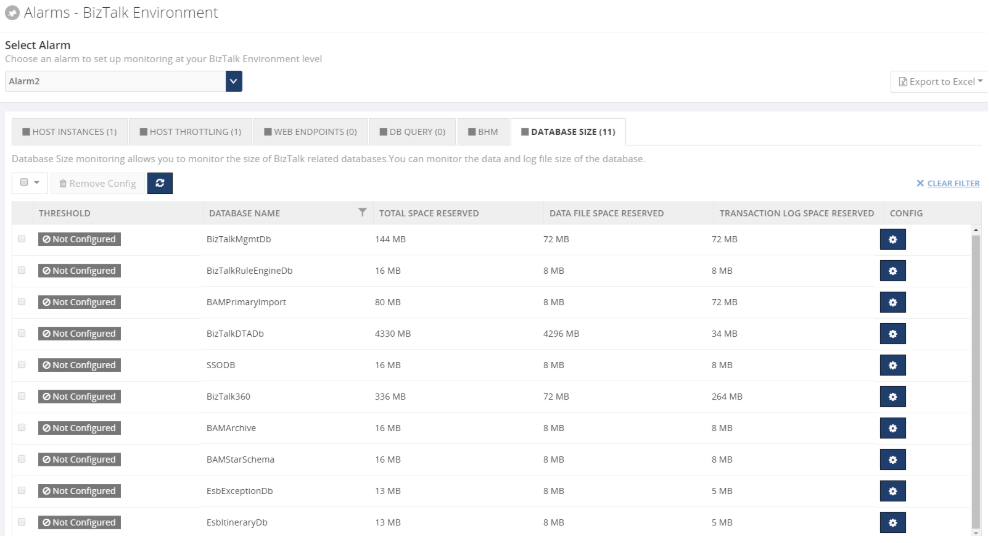Switch to BHM tab

click(483, 132)
